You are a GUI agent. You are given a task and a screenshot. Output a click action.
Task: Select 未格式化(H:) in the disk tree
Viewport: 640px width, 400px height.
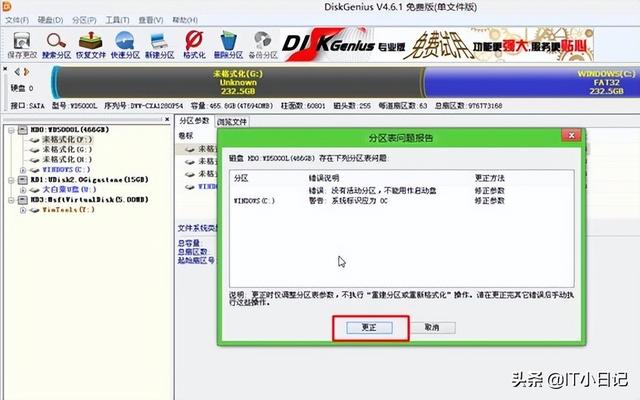pos(68,159)
